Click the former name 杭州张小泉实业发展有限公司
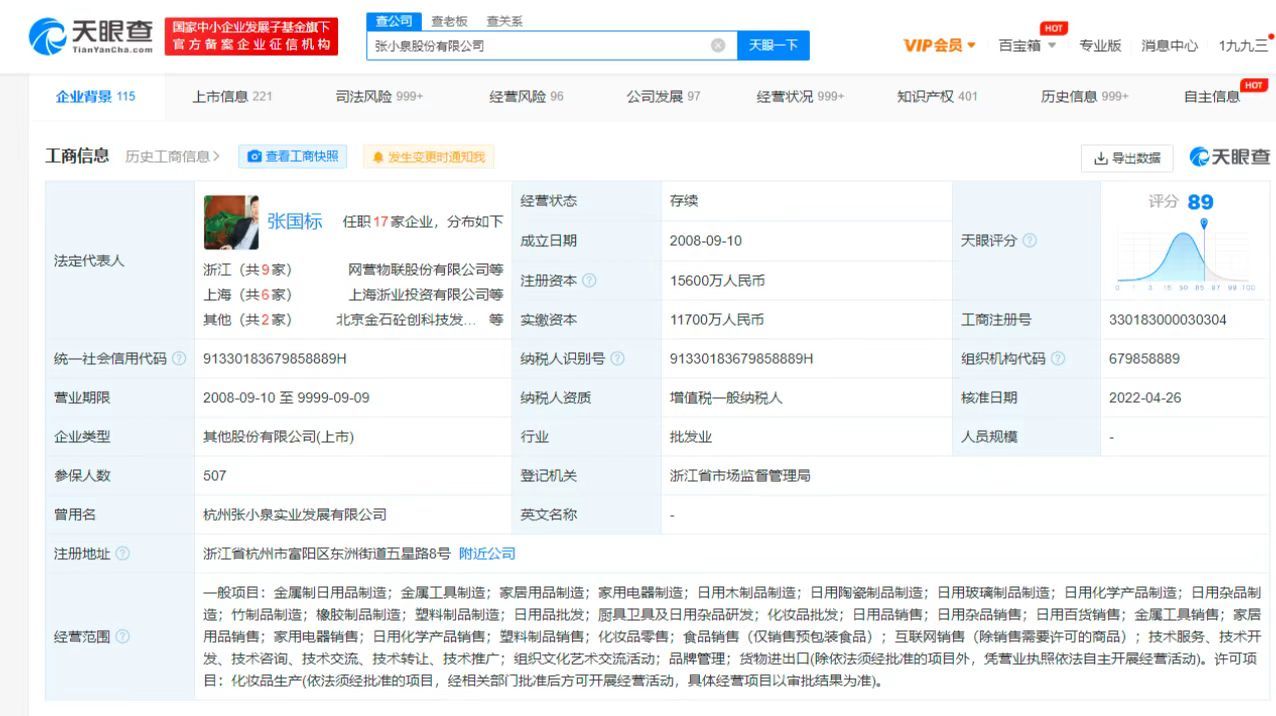 click(x=295, y=515)
